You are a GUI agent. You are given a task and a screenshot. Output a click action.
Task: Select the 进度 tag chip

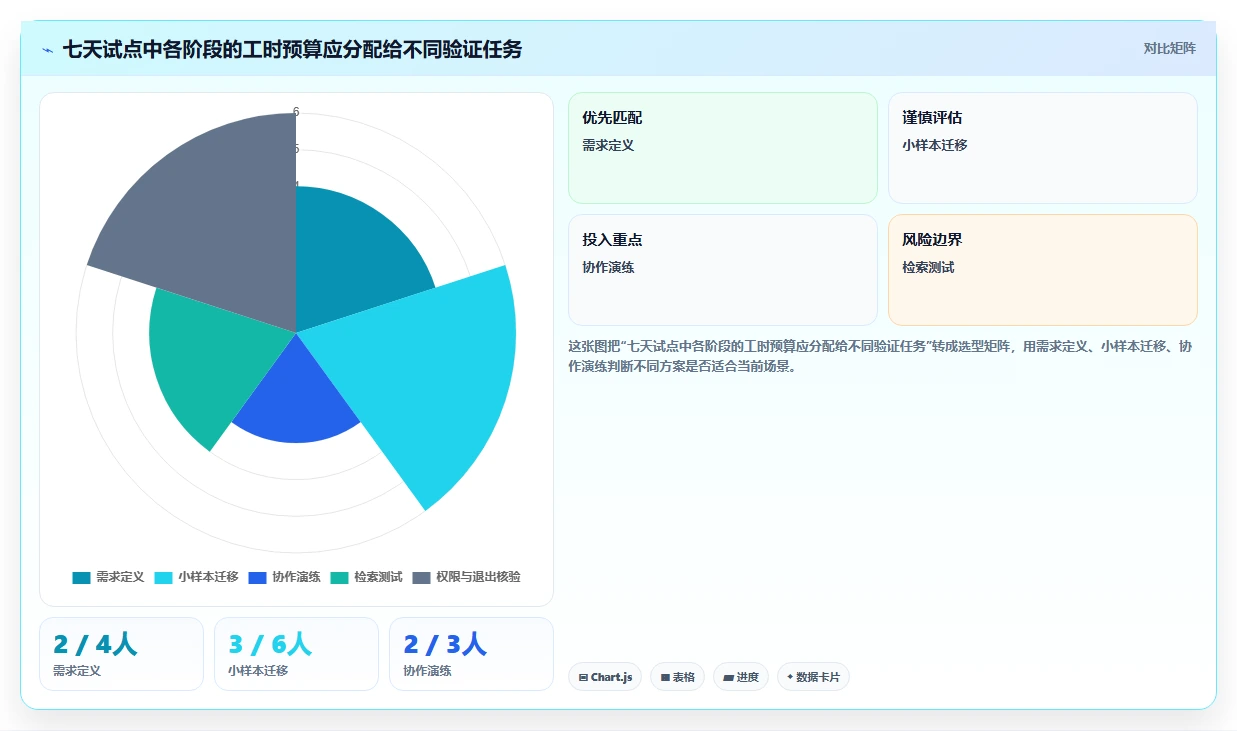pos(741,677)
